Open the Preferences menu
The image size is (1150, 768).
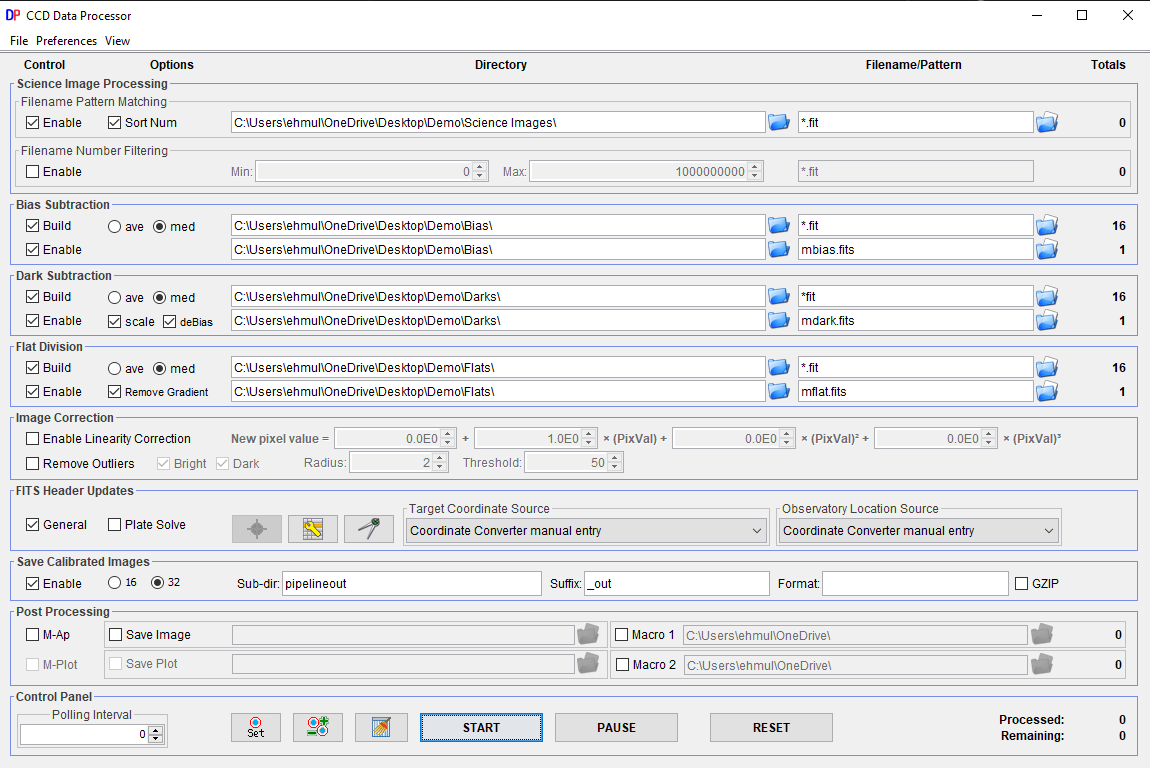pyautogui.click(x=66, y=41)
